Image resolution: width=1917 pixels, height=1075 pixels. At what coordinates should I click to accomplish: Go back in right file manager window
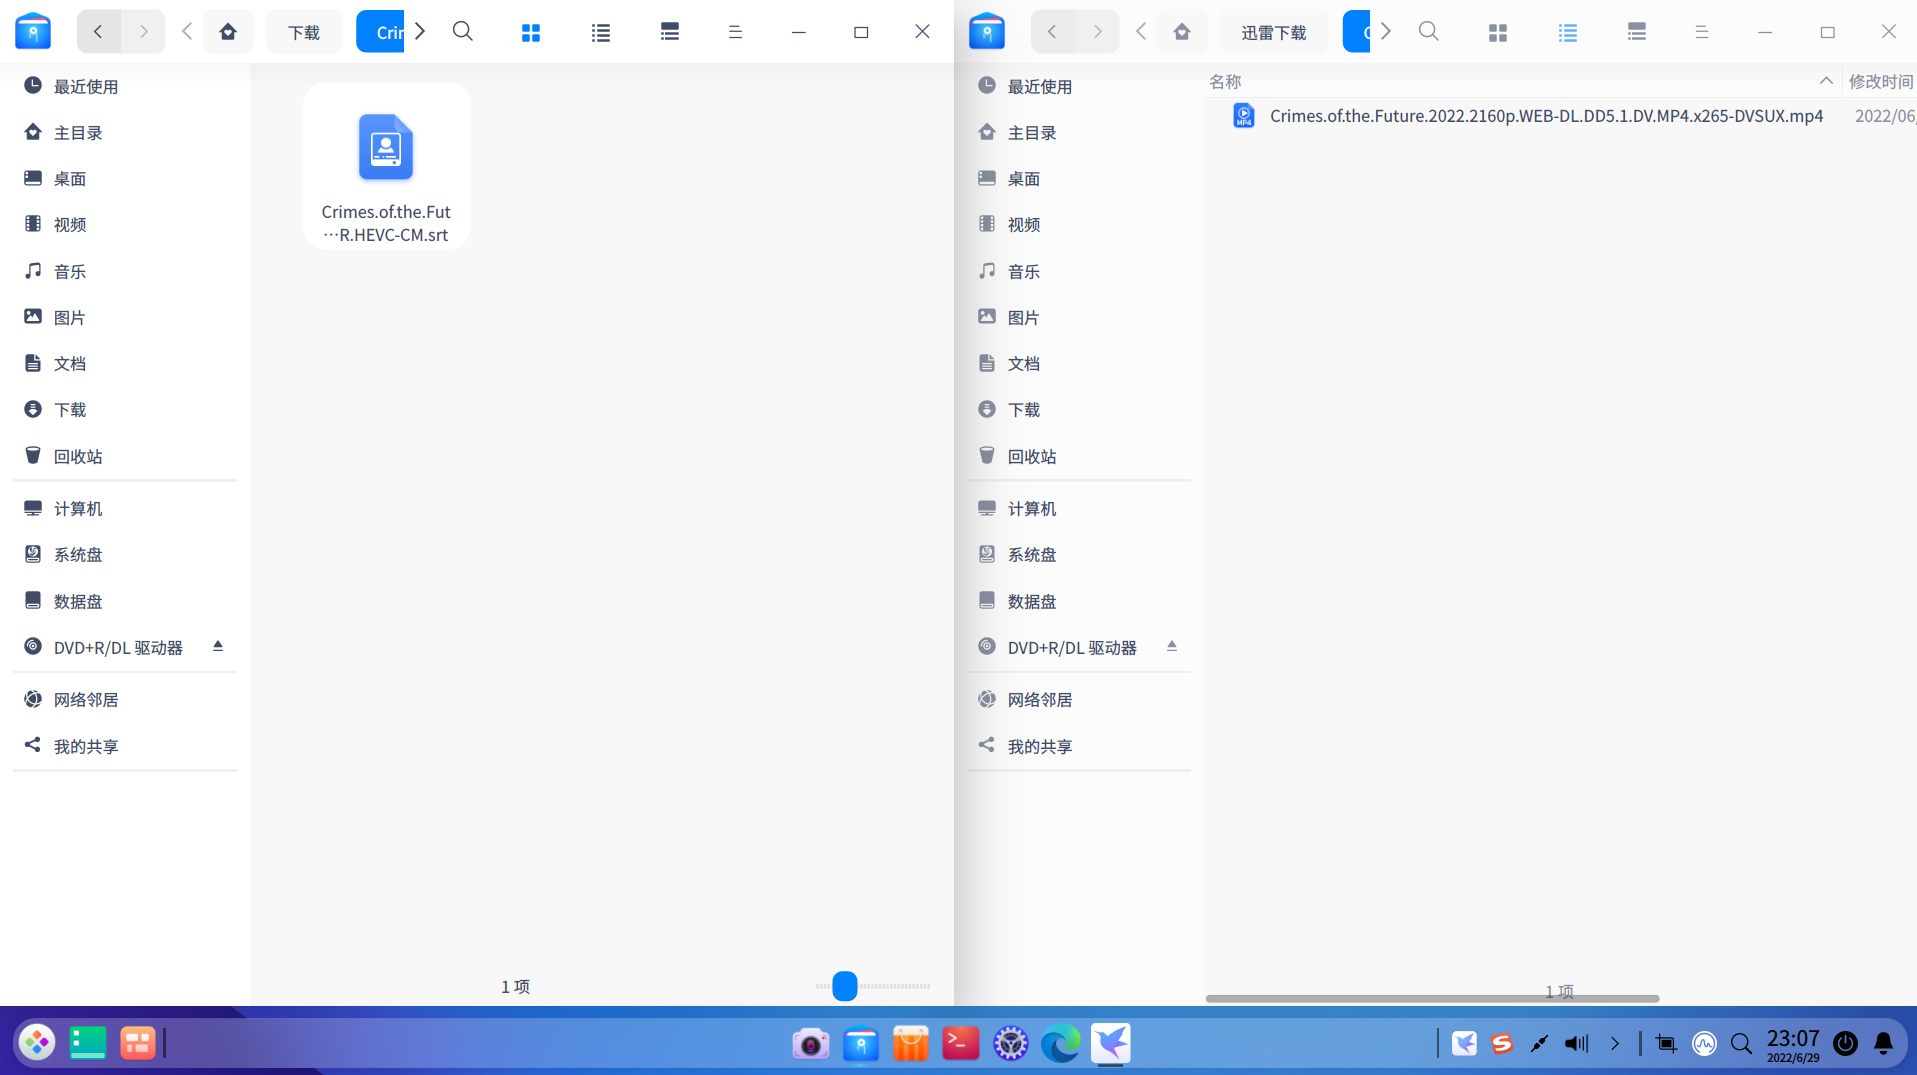point(1052,32)
